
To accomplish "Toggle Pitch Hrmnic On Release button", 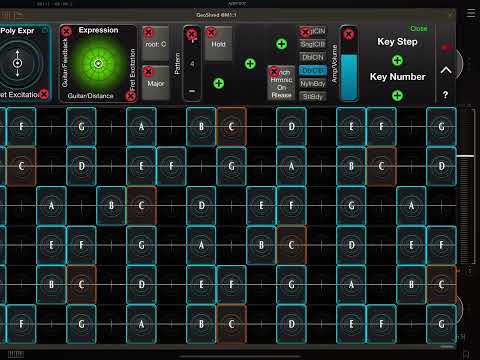I will pos(281,83).
